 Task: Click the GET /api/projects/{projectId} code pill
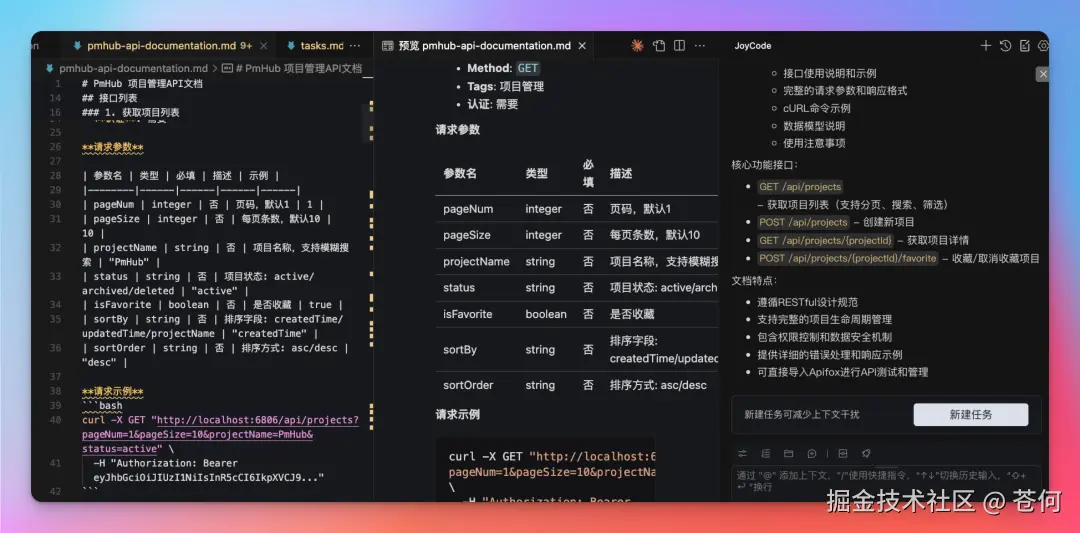(825, 240)
